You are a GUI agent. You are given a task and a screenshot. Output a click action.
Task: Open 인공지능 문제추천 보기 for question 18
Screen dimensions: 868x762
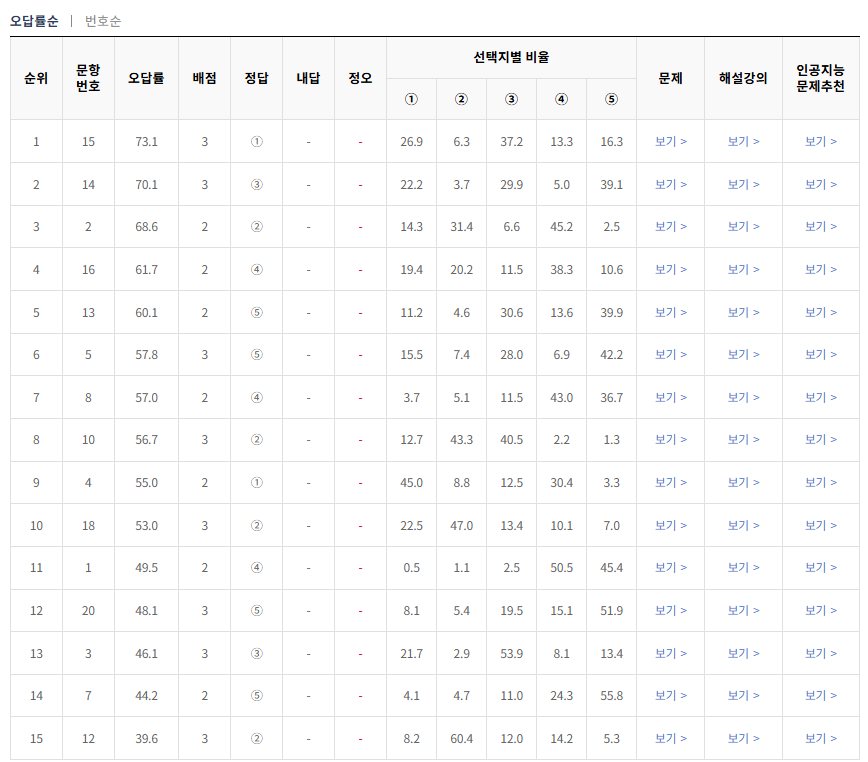click(x=821, y=525)
